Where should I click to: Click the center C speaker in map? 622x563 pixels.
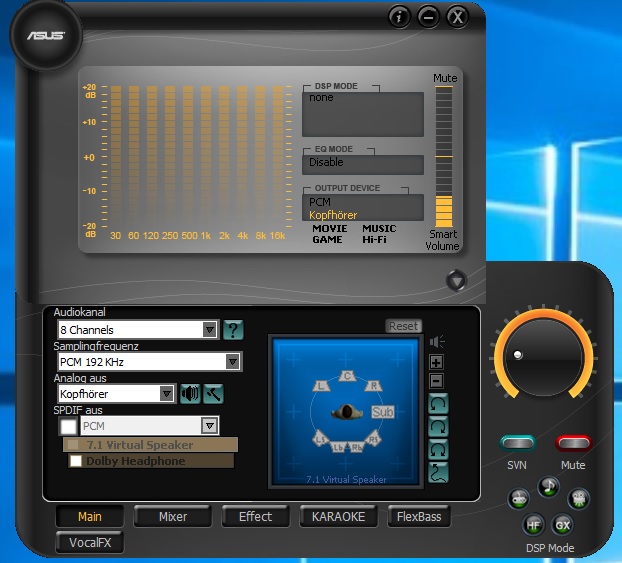[x=347, y=376]
